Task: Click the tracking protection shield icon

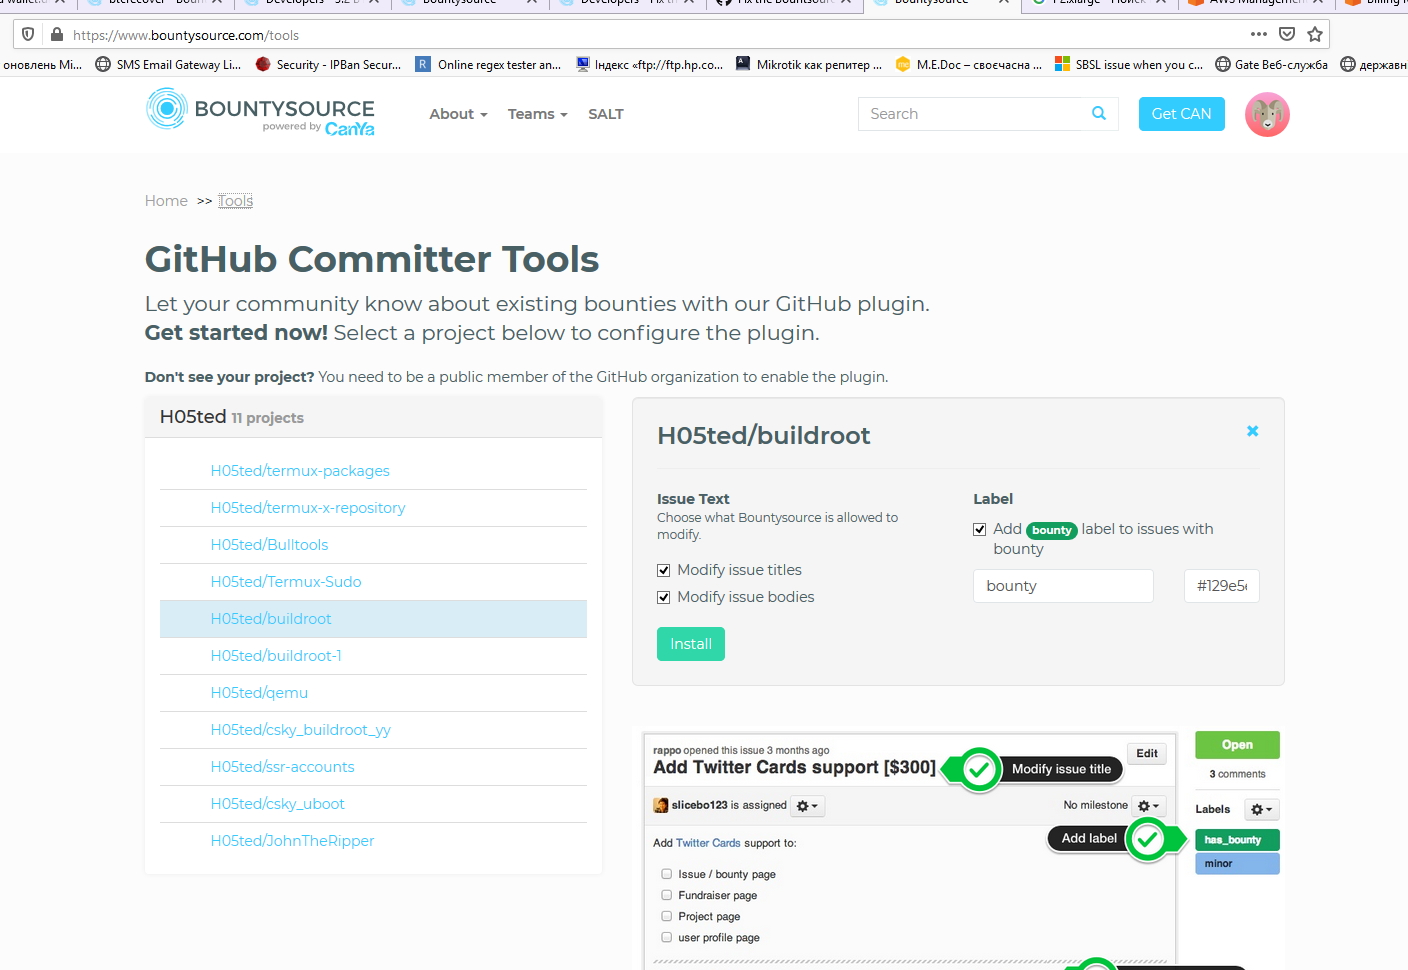Action: coord(27,33)
